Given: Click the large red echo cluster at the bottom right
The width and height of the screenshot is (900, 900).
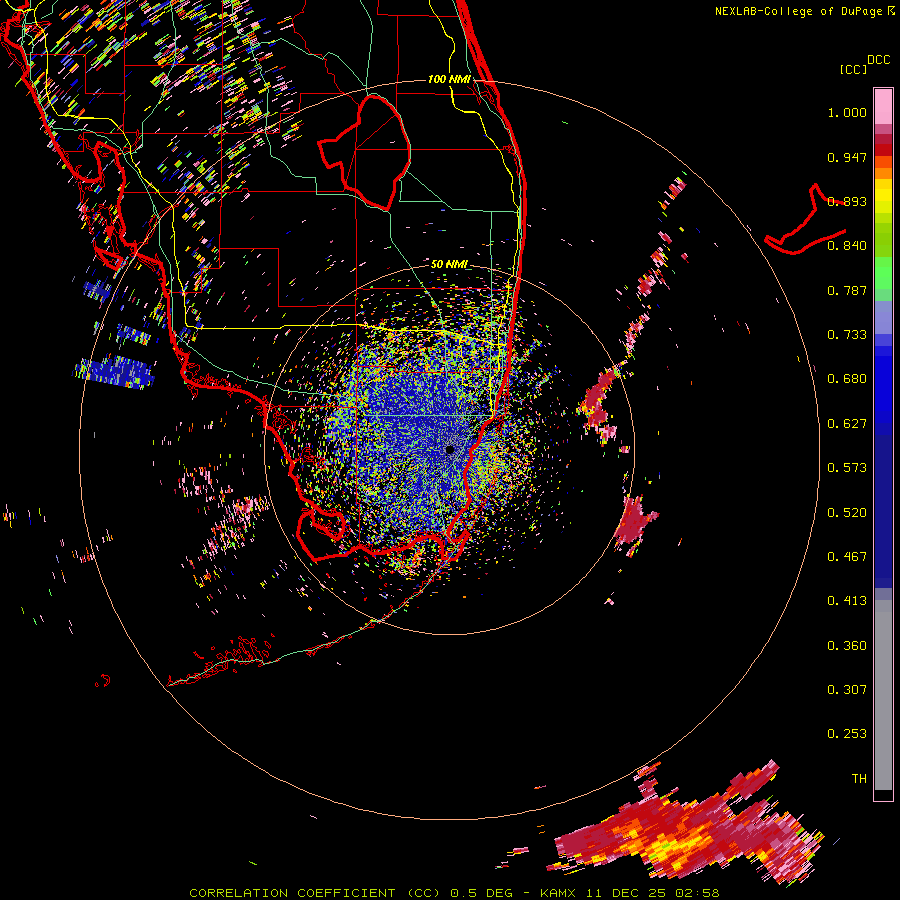Looking at the screenshot, I should (x=689, y=827).
